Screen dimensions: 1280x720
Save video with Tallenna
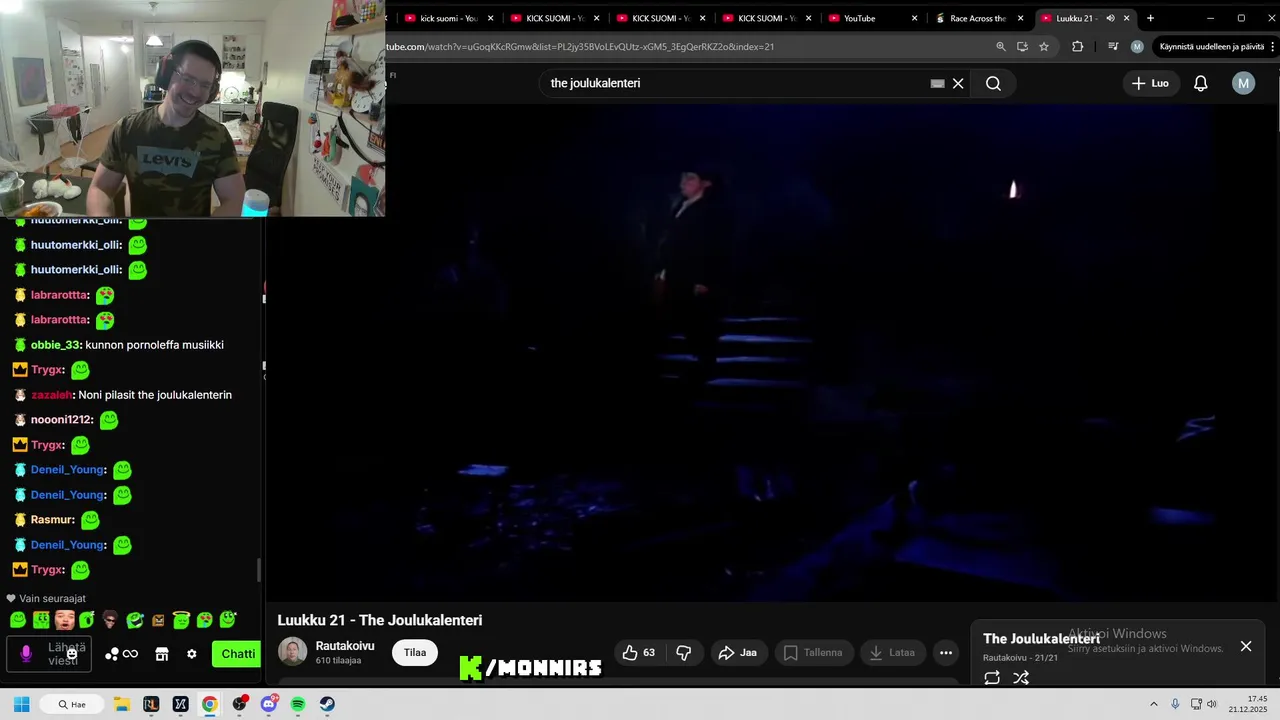(x=813, y=653)
